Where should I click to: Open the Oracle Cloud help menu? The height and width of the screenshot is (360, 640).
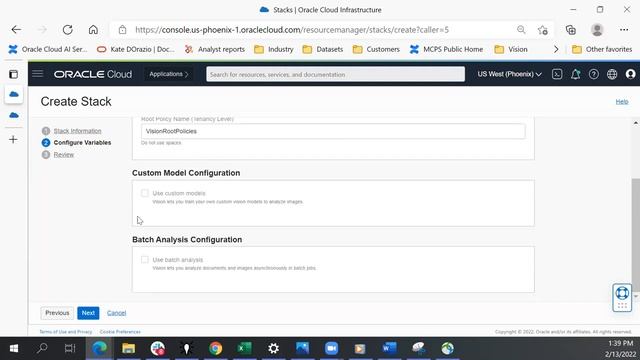[x=593, y=74]
